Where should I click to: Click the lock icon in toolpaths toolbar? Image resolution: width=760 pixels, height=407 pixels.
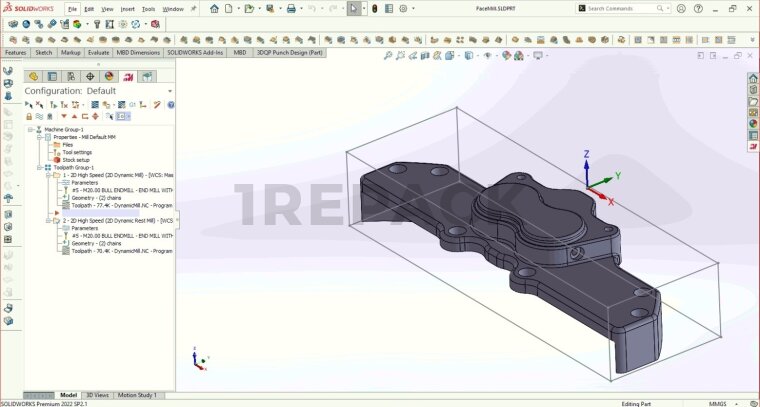pos(29,116)
